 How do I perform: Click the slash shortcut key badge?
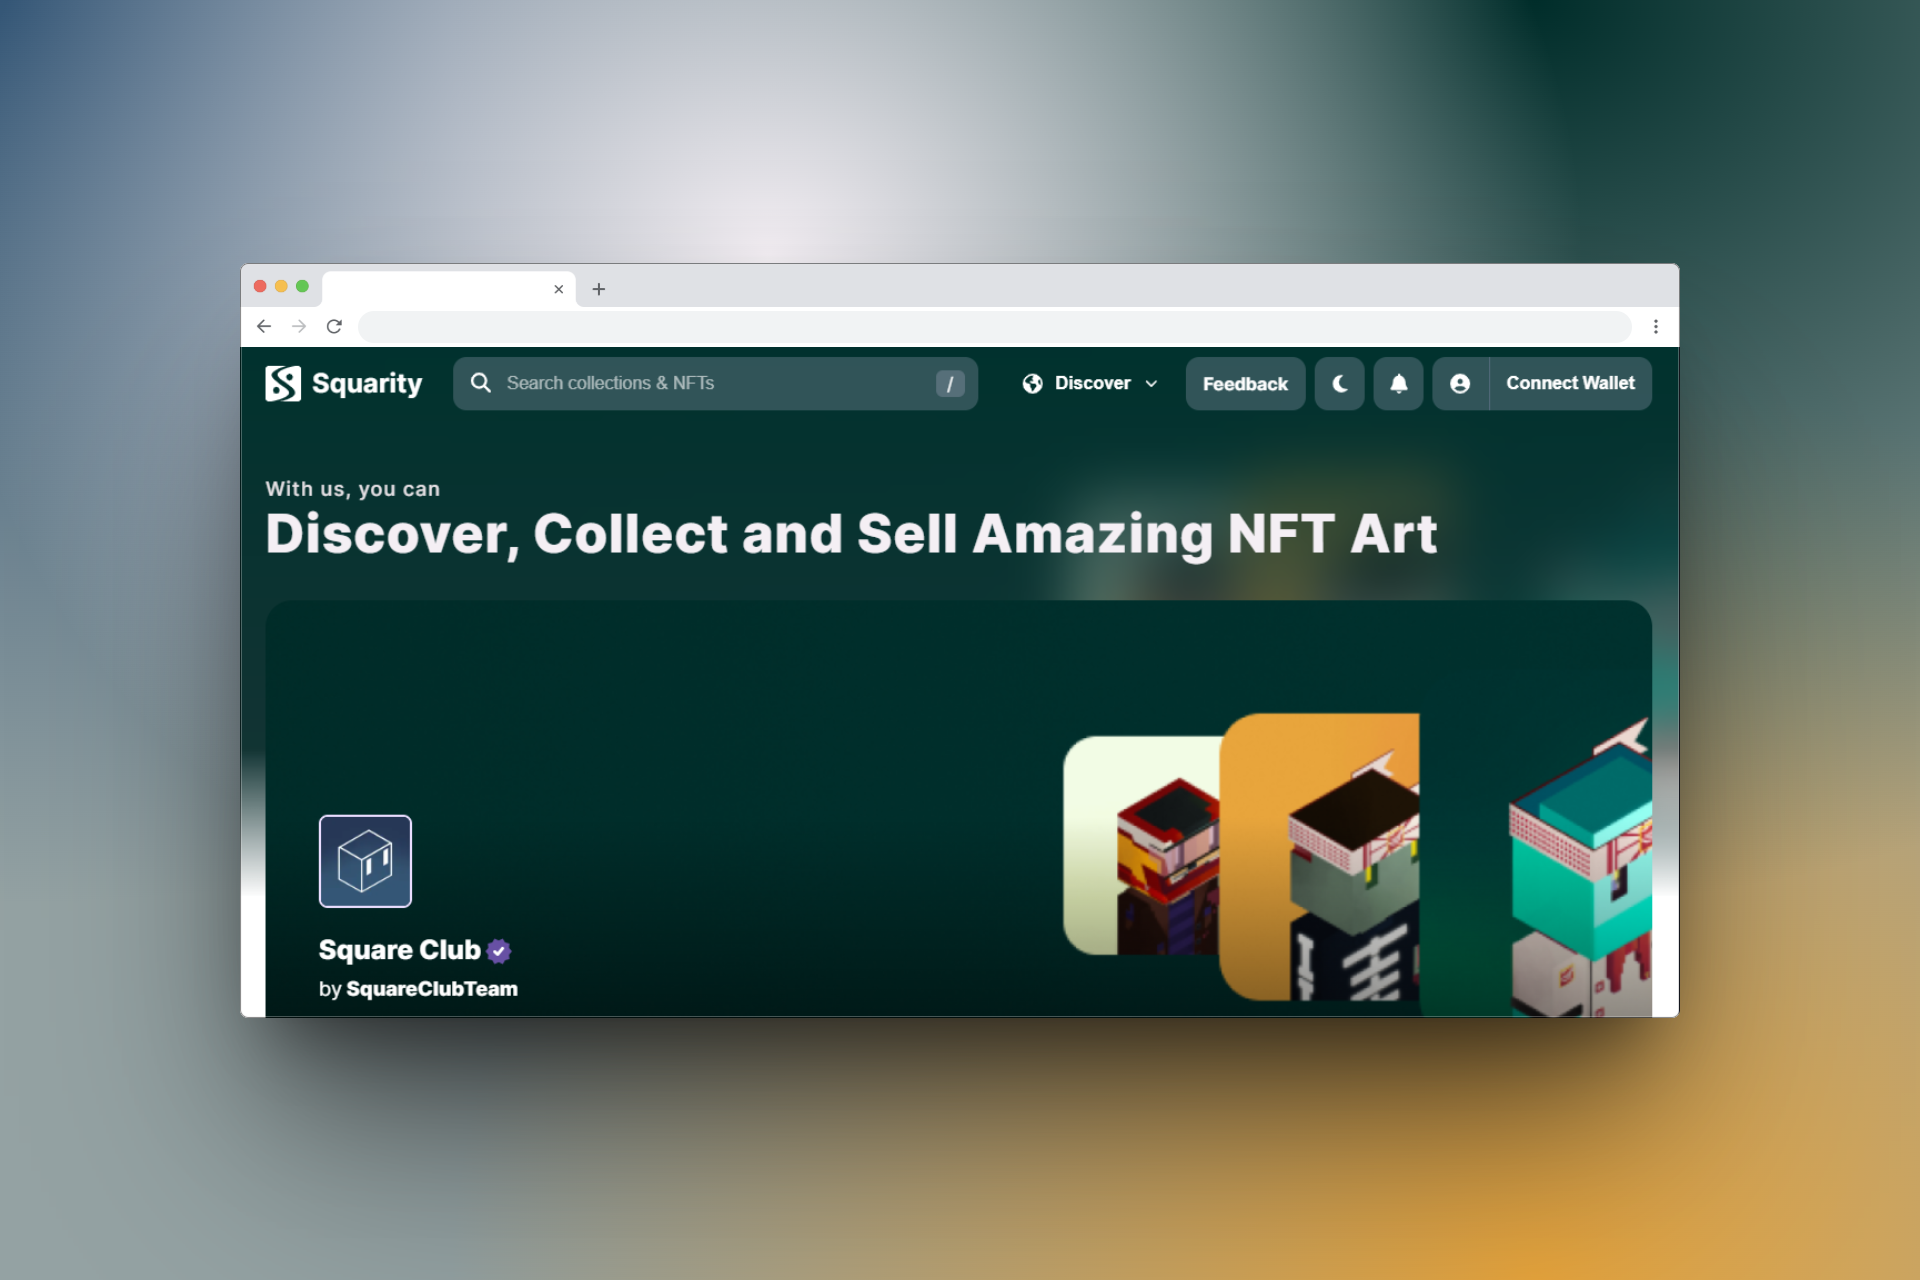tap(949, 384)
